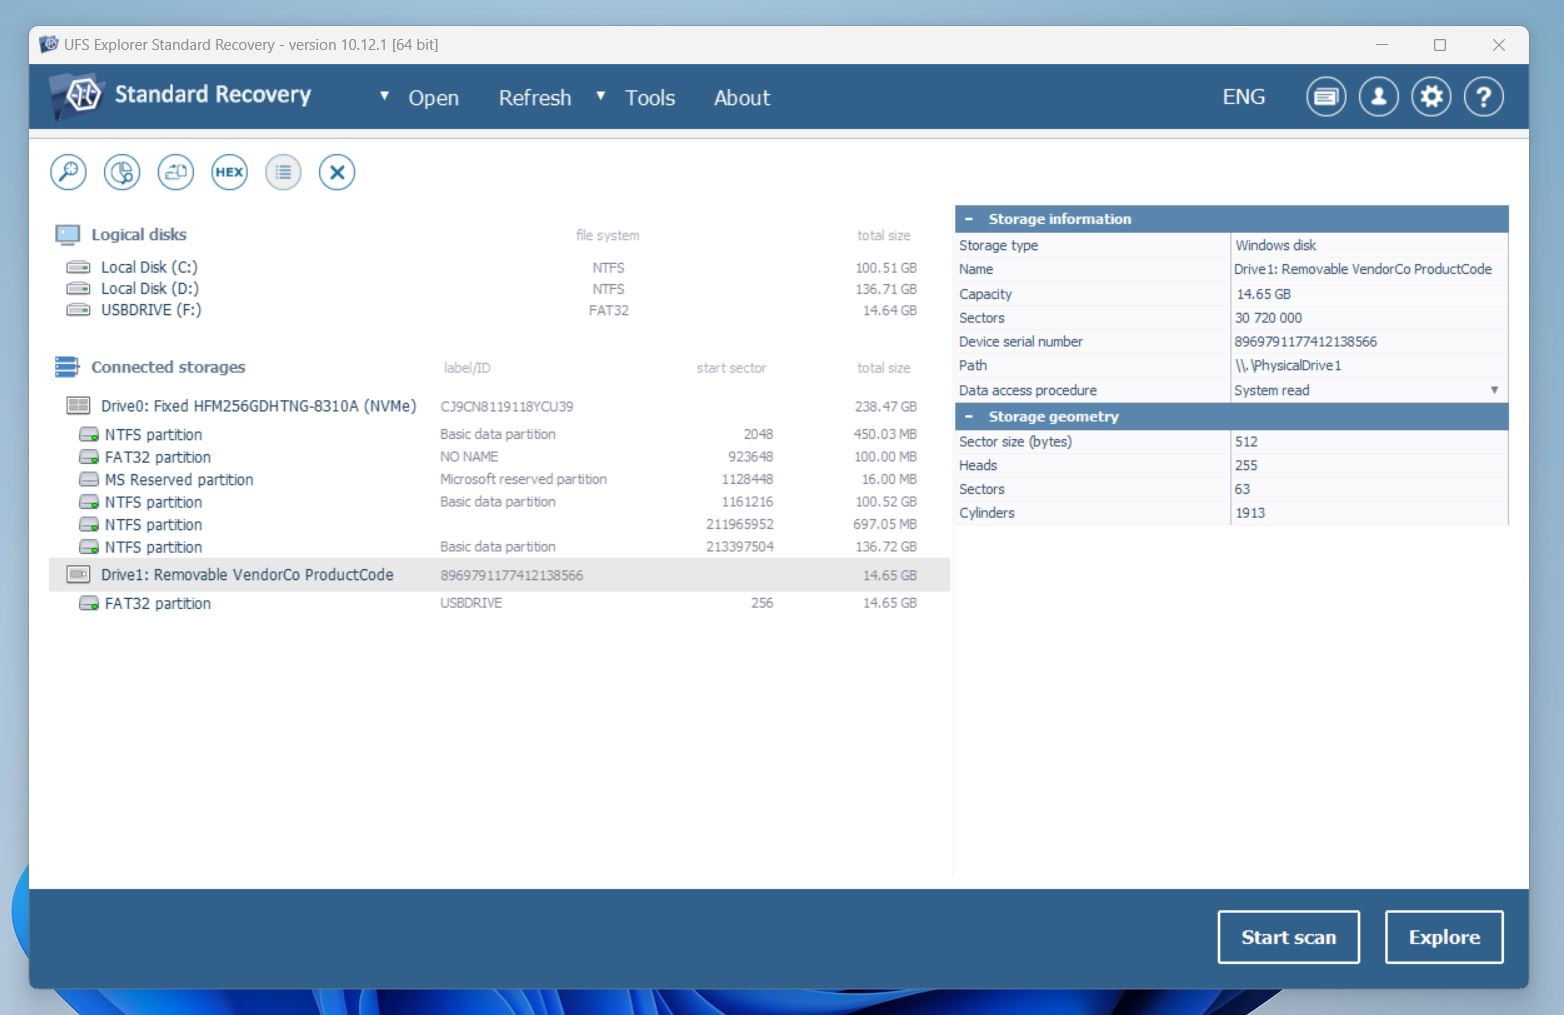Click the Storage type value Windows disk
The image size is (1564, 1015).
coord(1276,245)
